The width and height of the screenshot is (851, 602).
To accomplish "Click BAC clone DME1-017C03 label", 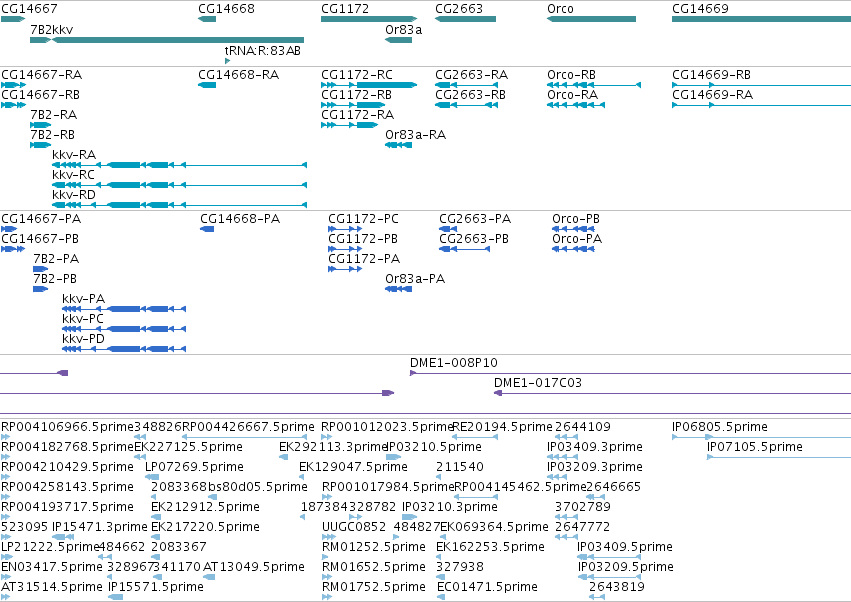I will click(538, 383).
